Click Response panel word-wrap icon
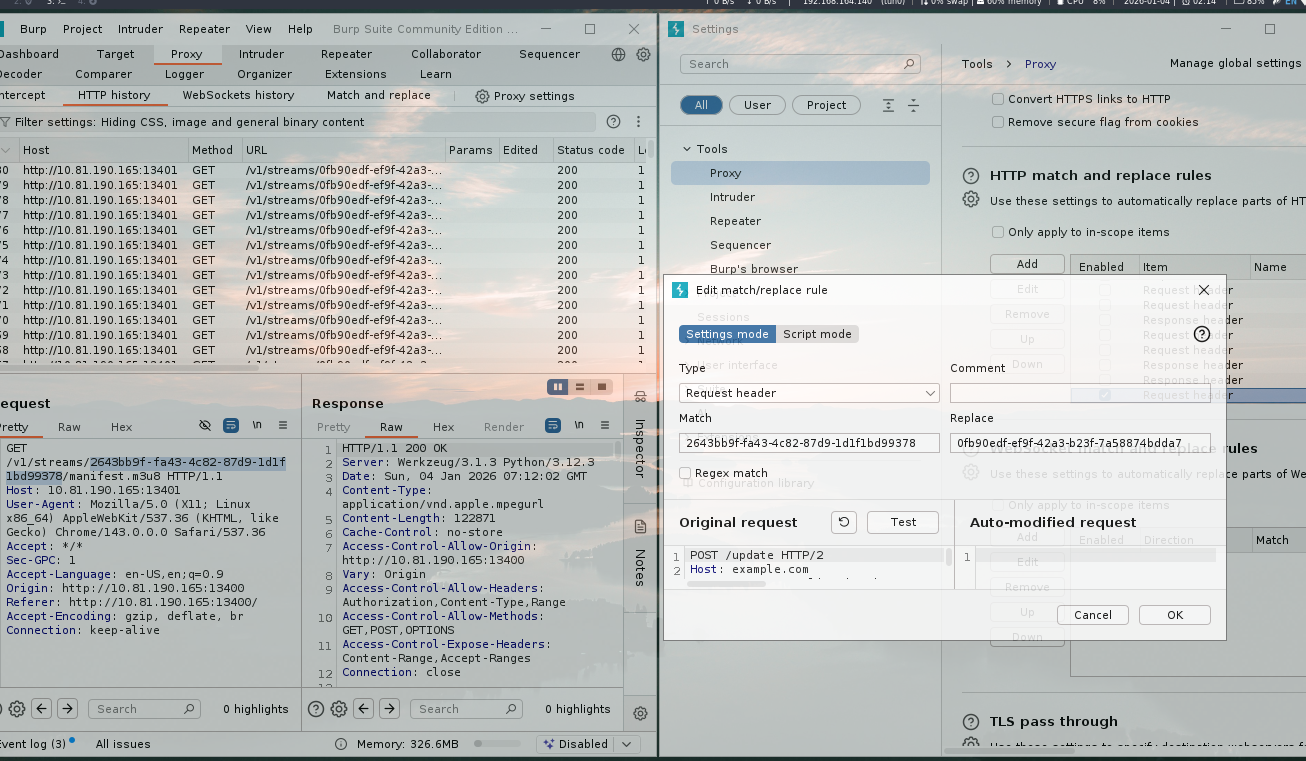 click(553, 426)
